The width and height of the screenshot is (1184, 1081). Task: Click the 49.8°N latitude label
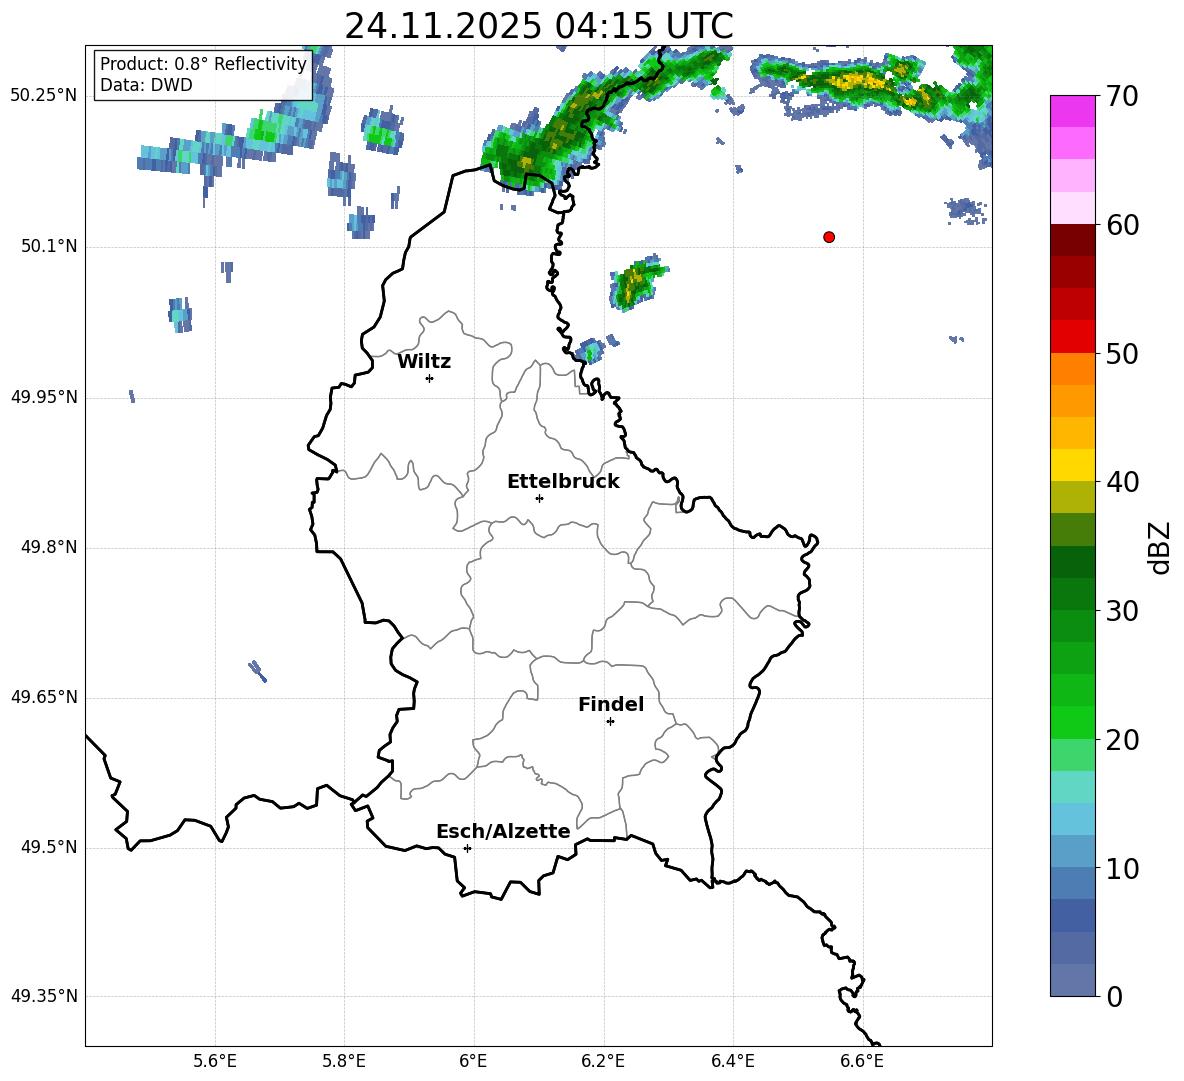[x=50, y=547]
